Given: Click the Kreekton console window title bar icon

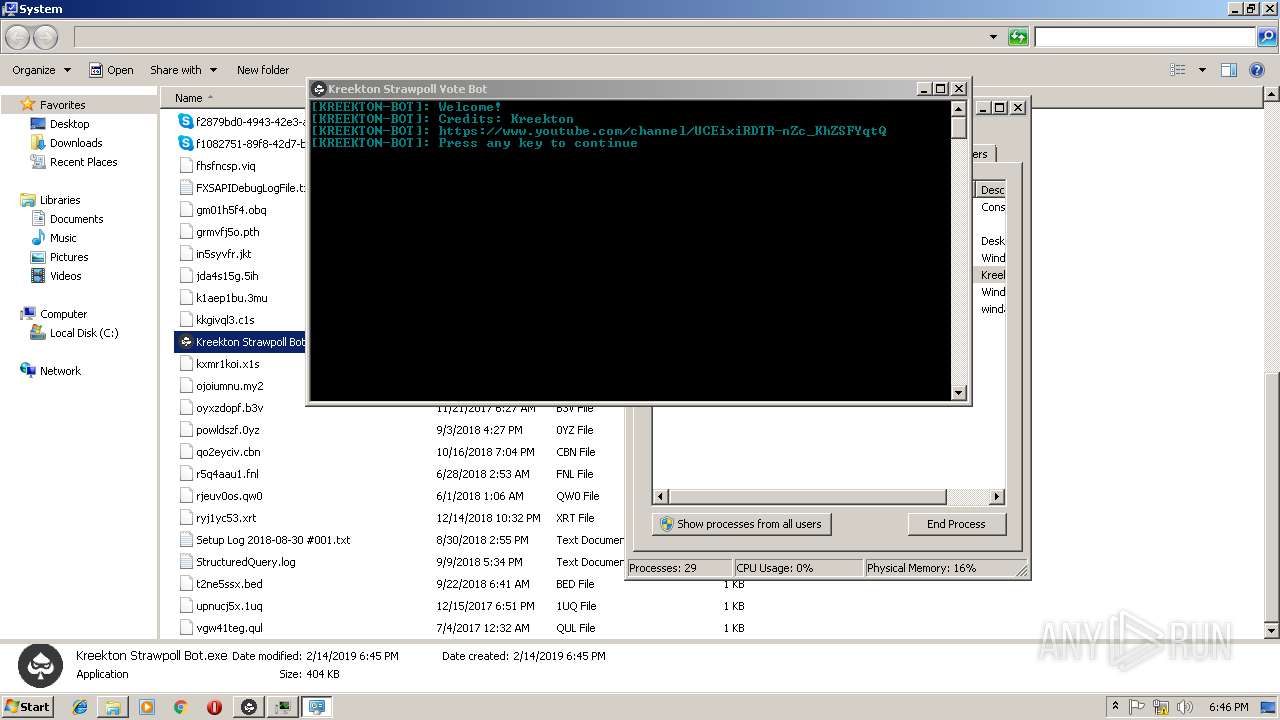Looking at the screenshot, I should click(319, 89).
